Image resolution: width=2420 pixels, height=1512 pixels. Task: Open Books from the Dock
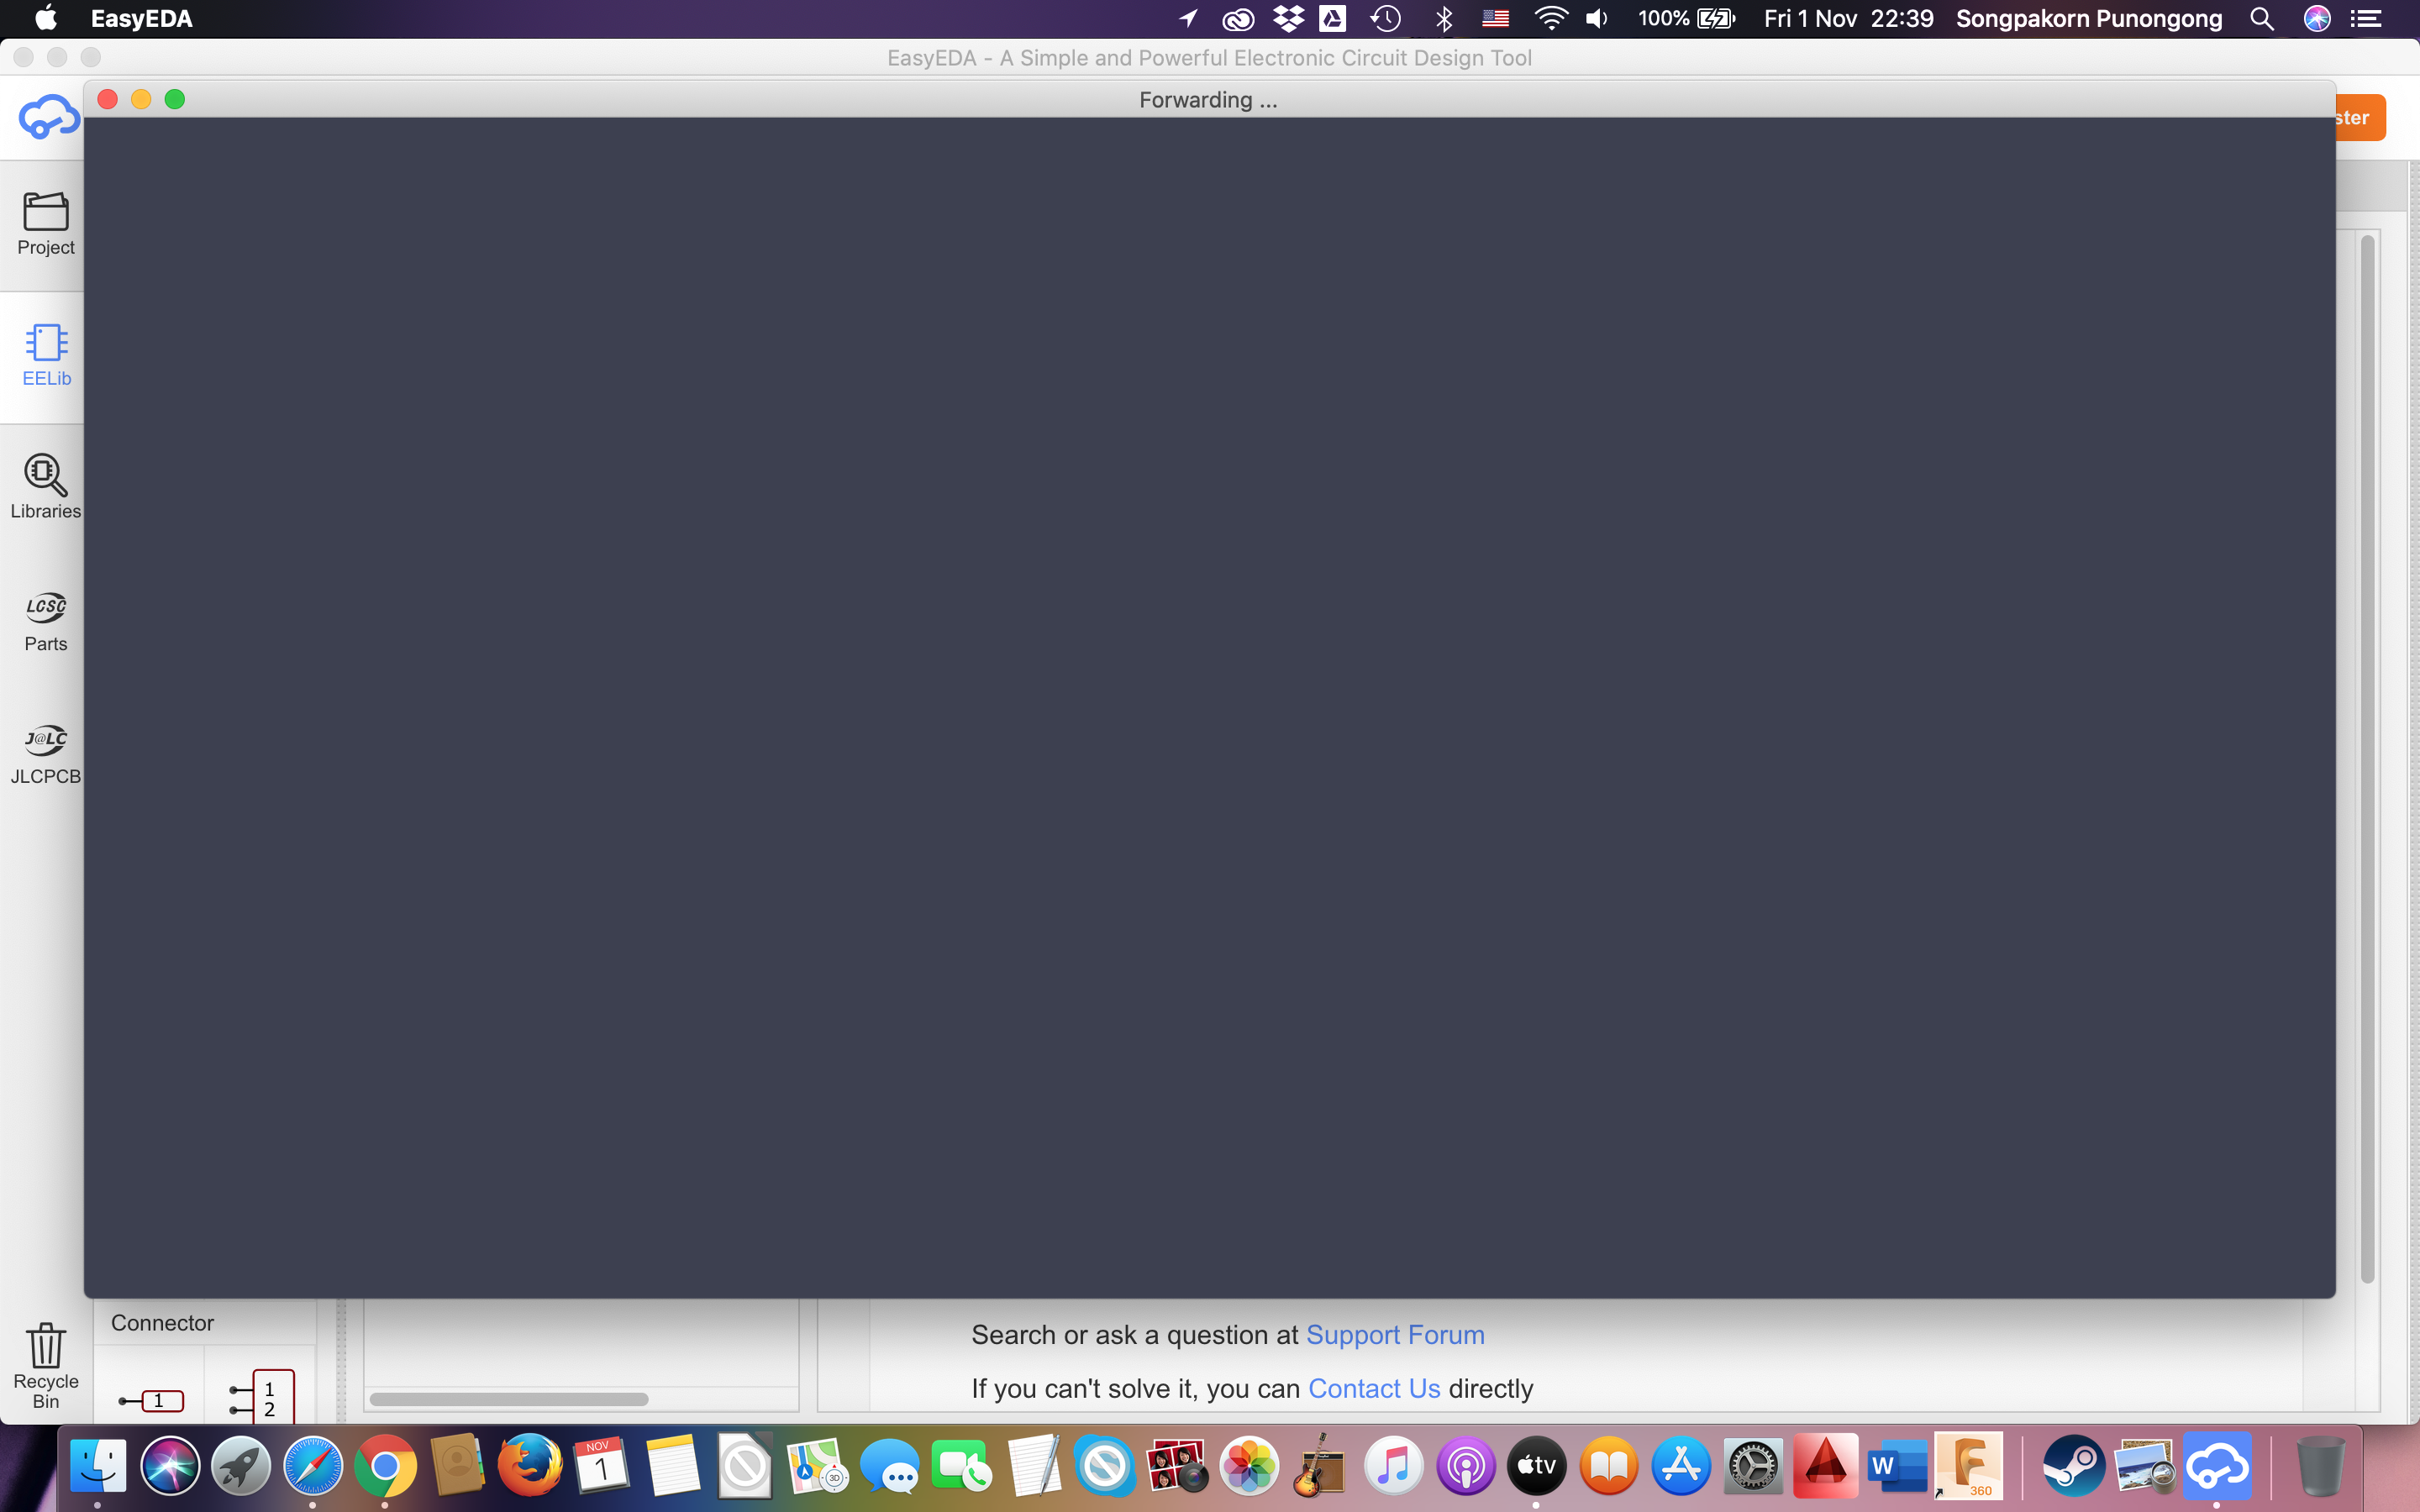1609,1466
